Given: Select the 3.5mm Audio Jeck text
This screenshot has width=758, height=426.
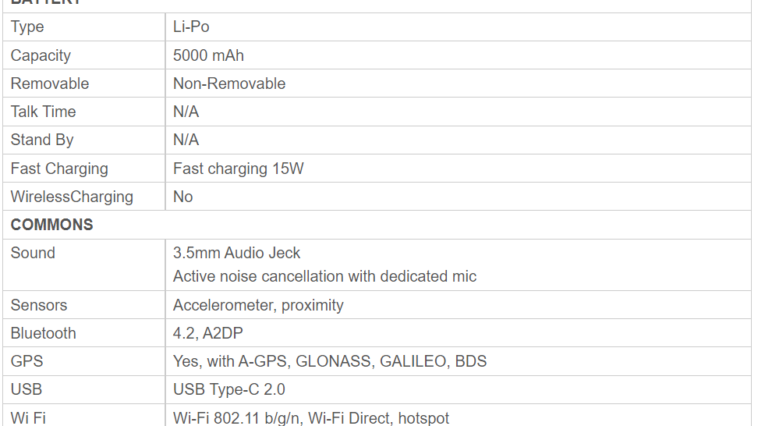Looking at the screenshot, I should click(236, 252).
